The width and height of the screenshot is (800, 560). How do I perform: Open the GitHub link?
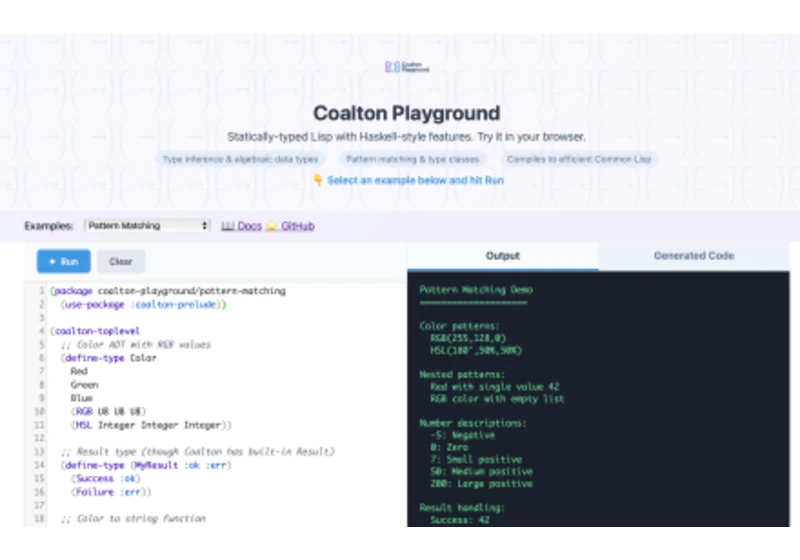point(297,226)
